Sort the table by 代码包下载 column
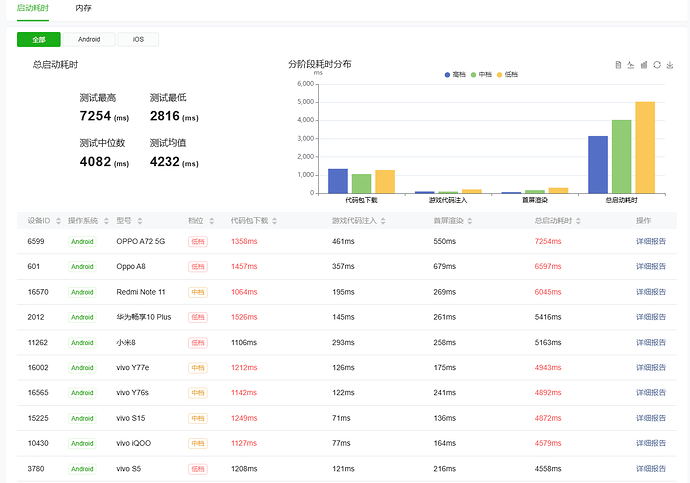This screenshot has width=690, height=483. (x=275, y=221)
